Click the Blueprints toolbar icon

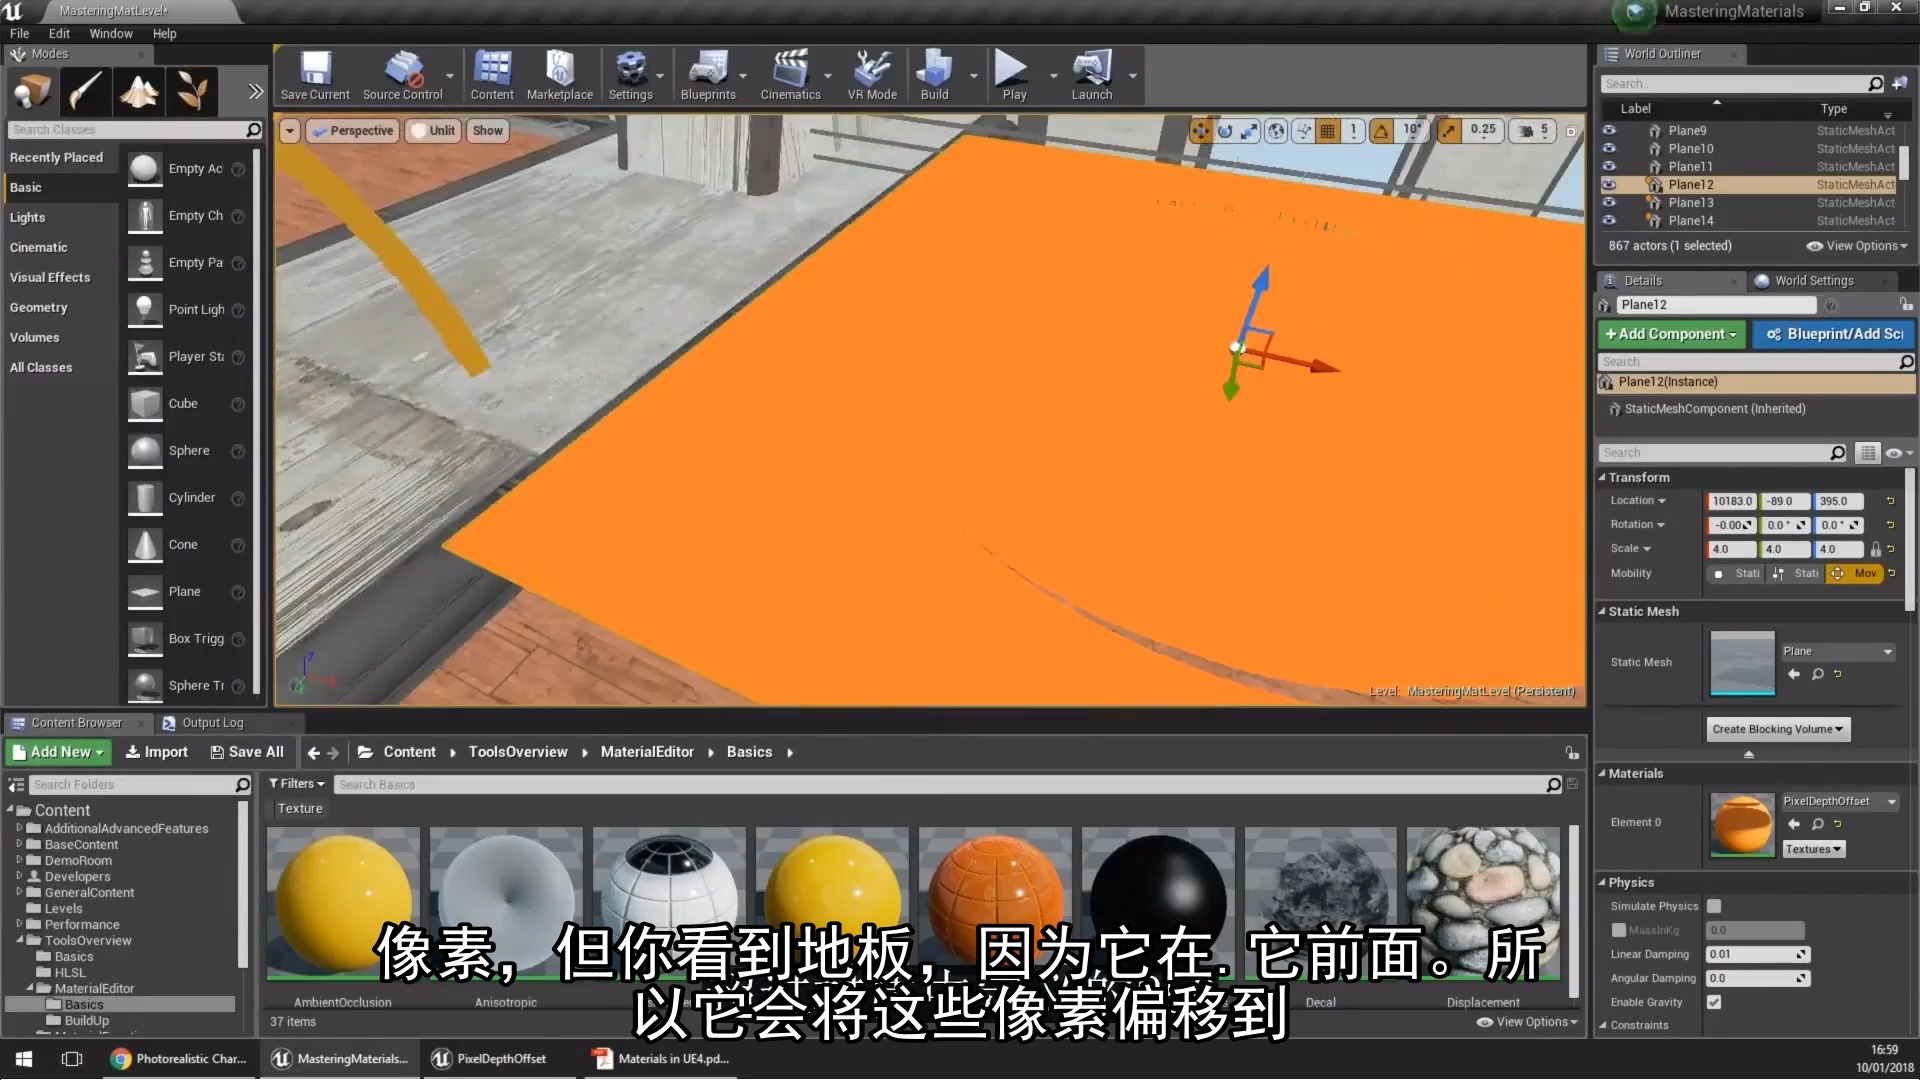coord(708,73)
